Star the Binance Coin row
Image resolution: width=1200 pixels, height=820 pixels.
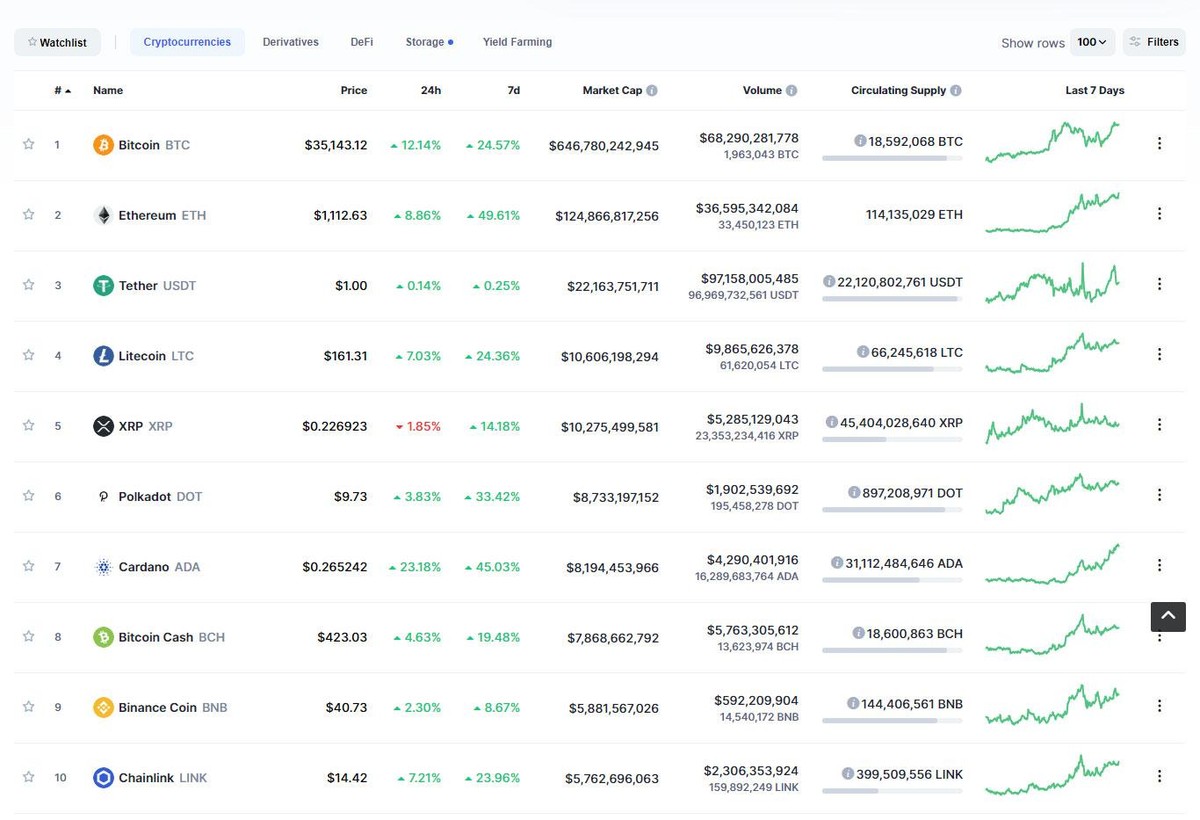coord(28,707)
